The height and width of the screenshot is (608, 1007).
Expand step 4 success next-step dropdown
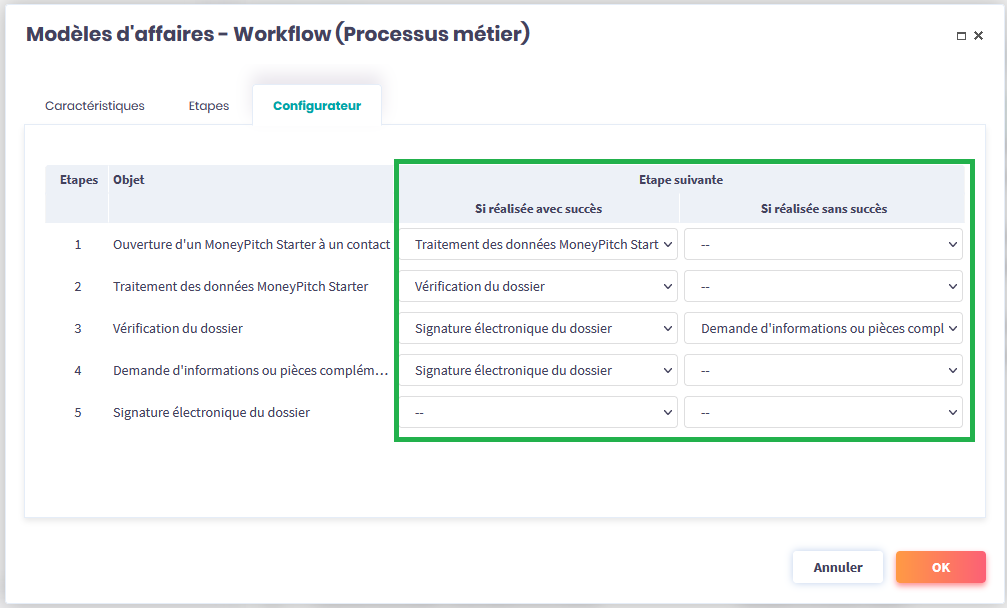538,370
